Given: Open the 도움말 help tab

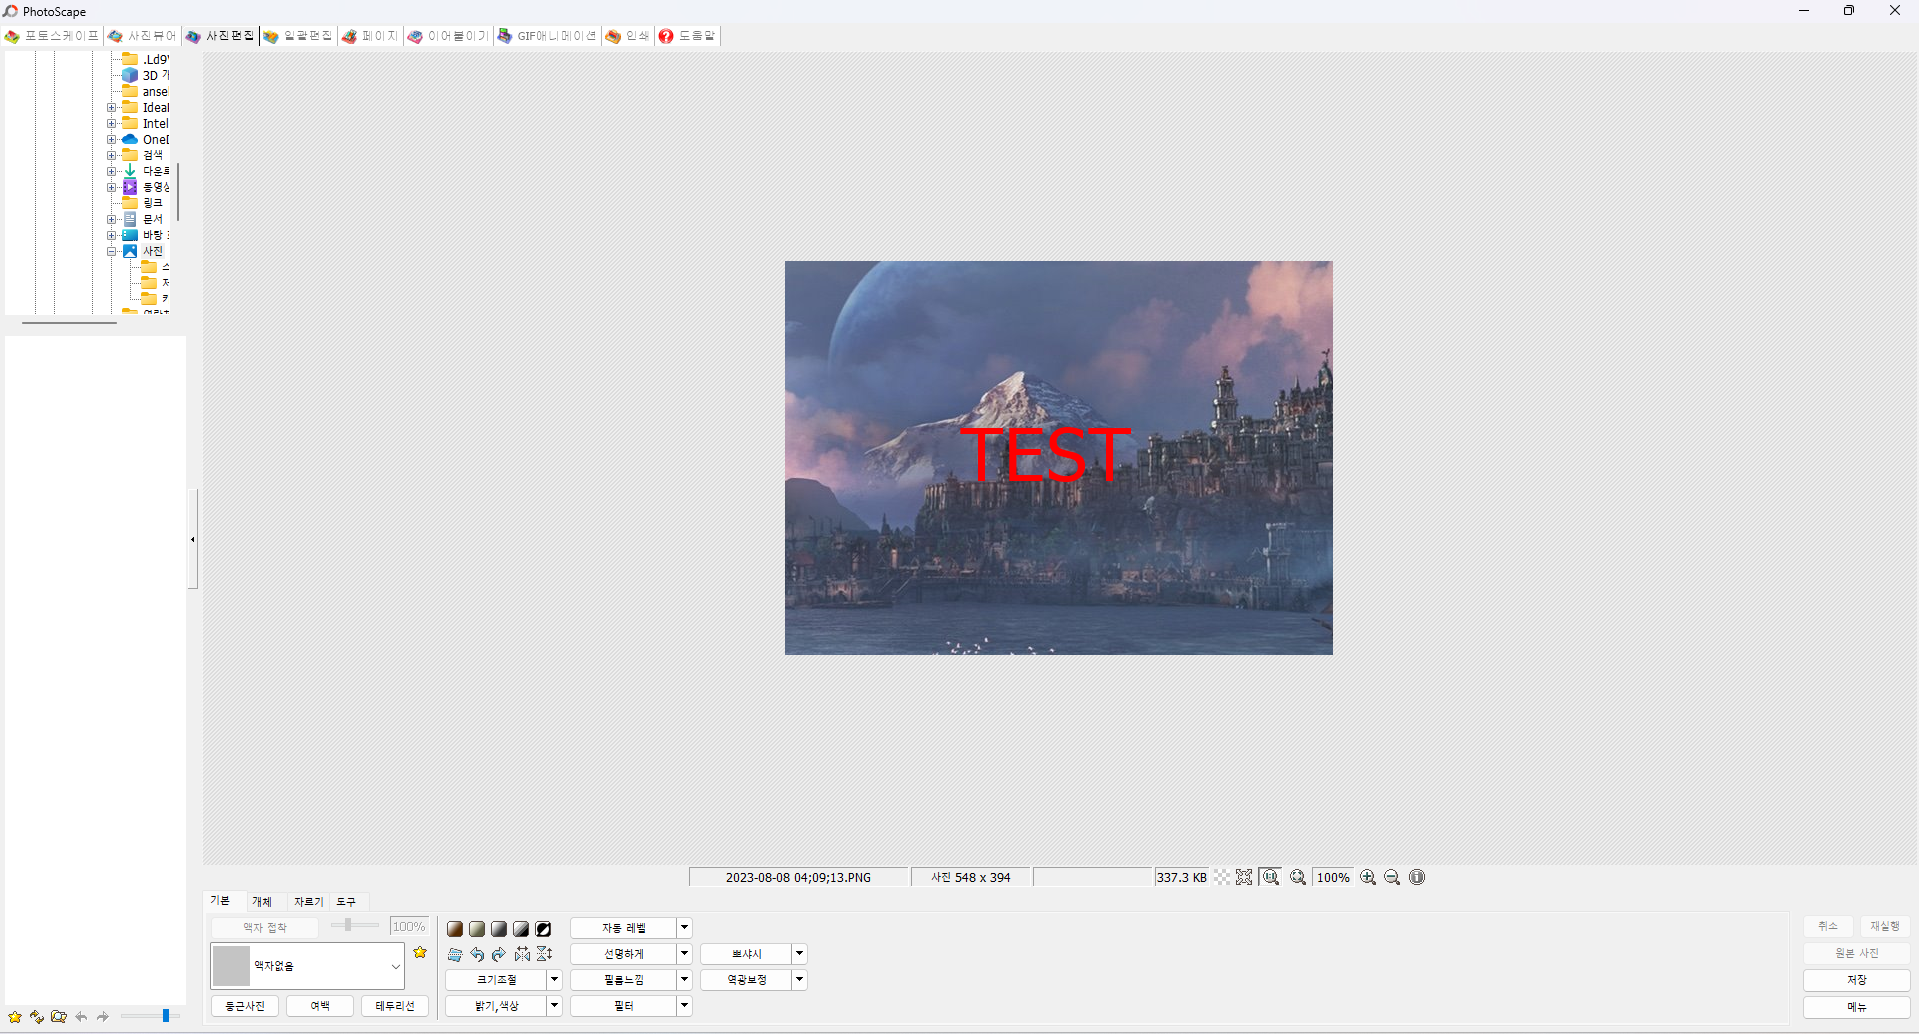Looking at the screenshot, I should (x=688, y=36).
